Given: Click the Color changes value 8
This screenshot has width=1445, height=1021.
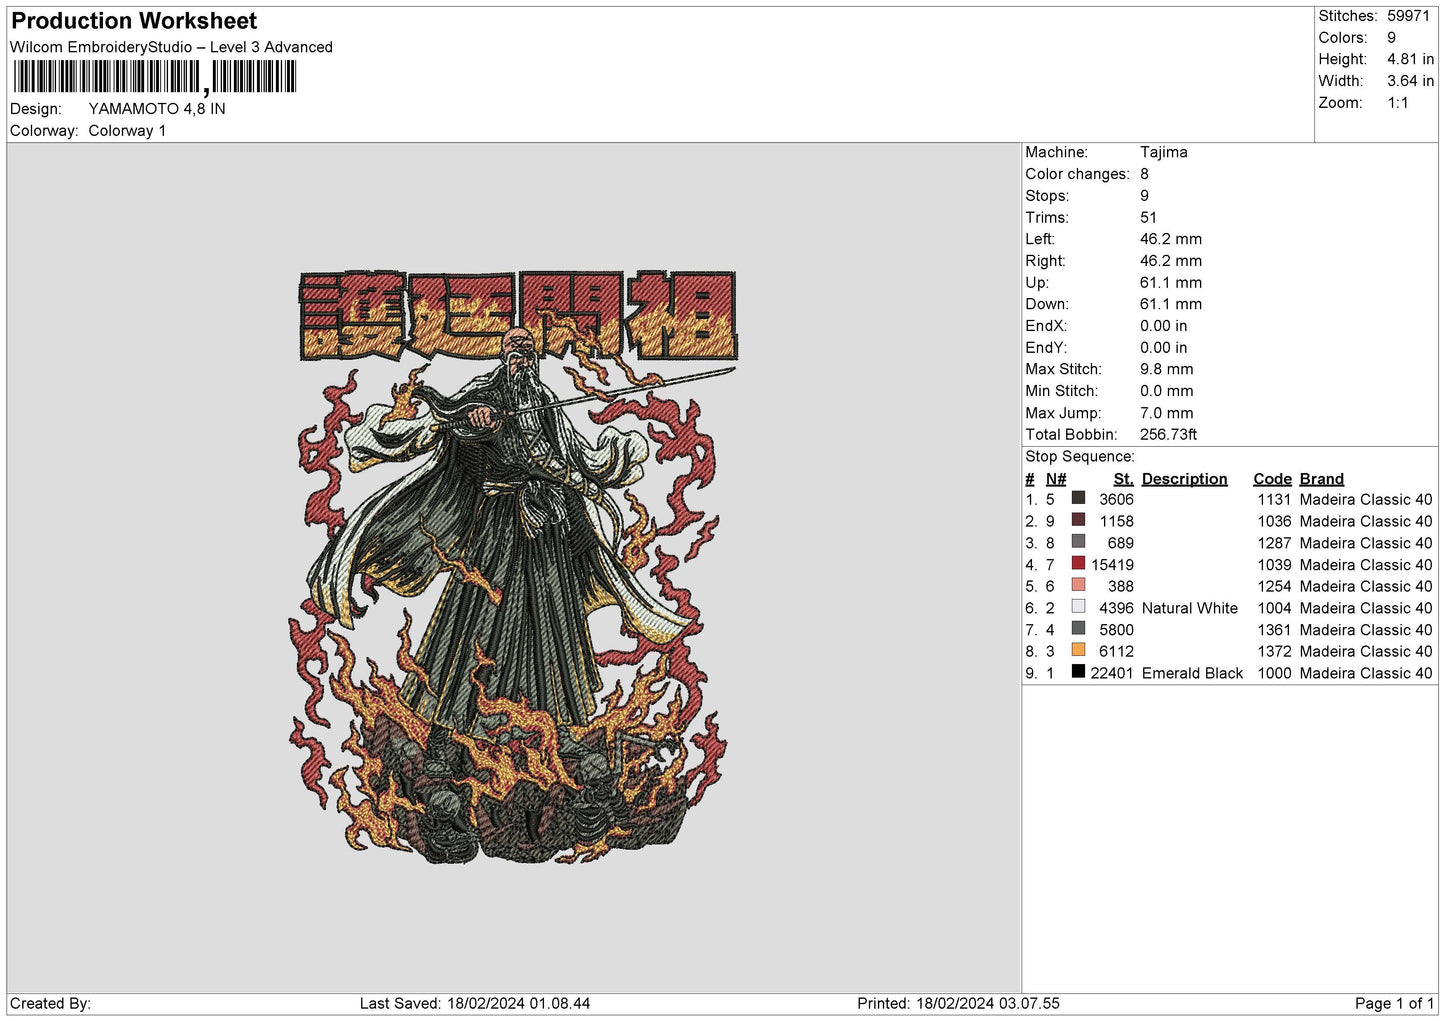Looking at the screenshot, I should click(1144, 174).
